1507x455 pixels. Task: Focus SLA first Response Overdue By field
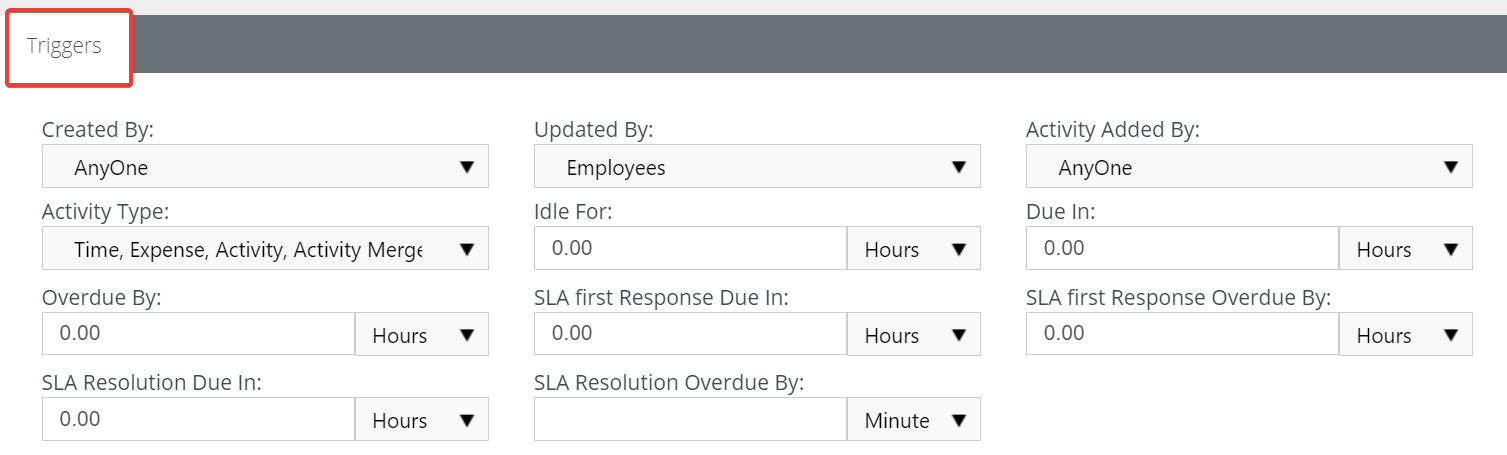tap(1182, 334)
